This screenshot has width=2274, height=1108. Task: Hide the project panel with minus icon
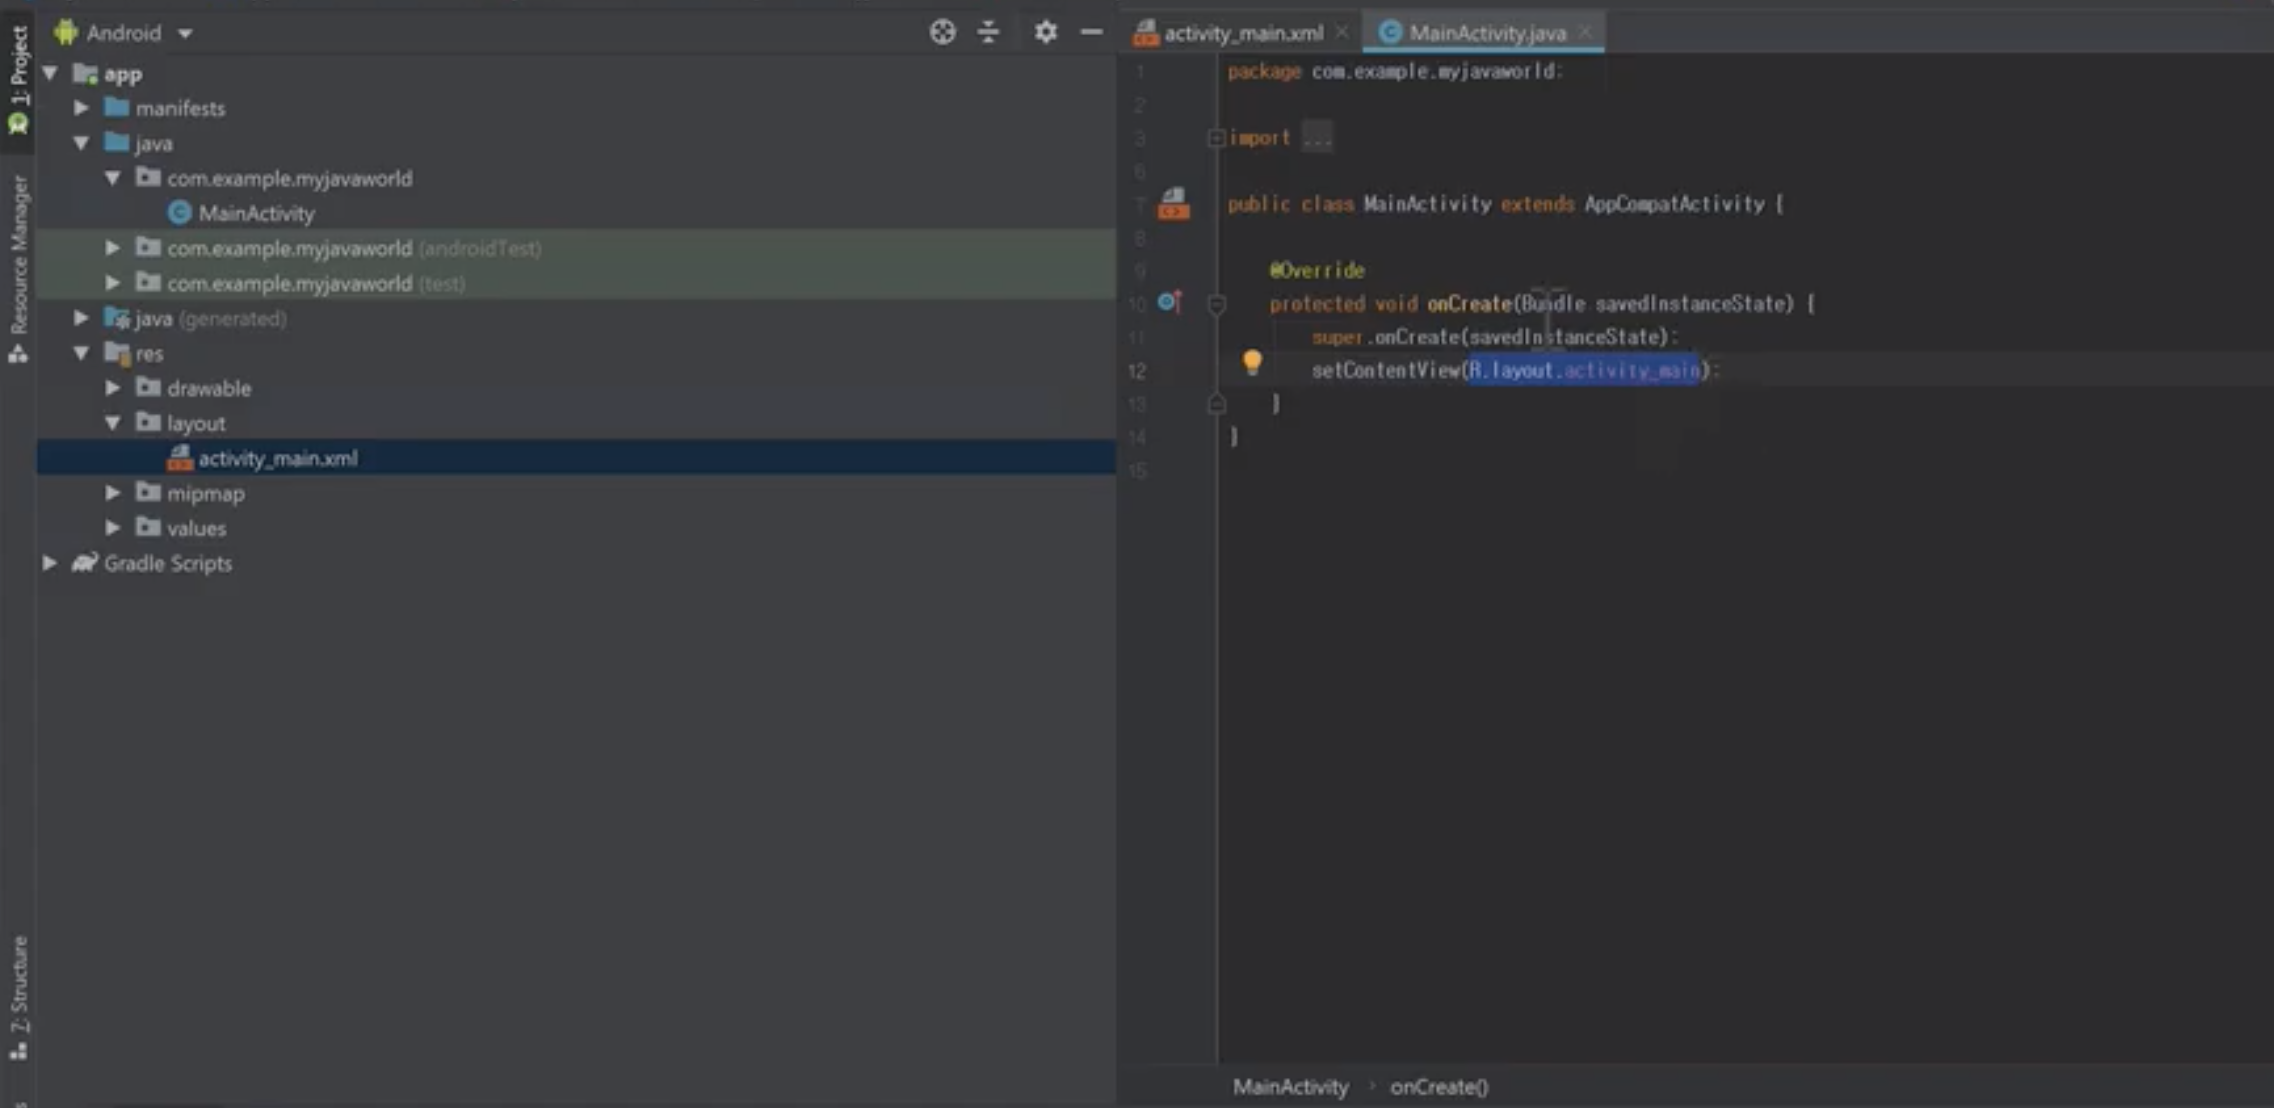1091,32
